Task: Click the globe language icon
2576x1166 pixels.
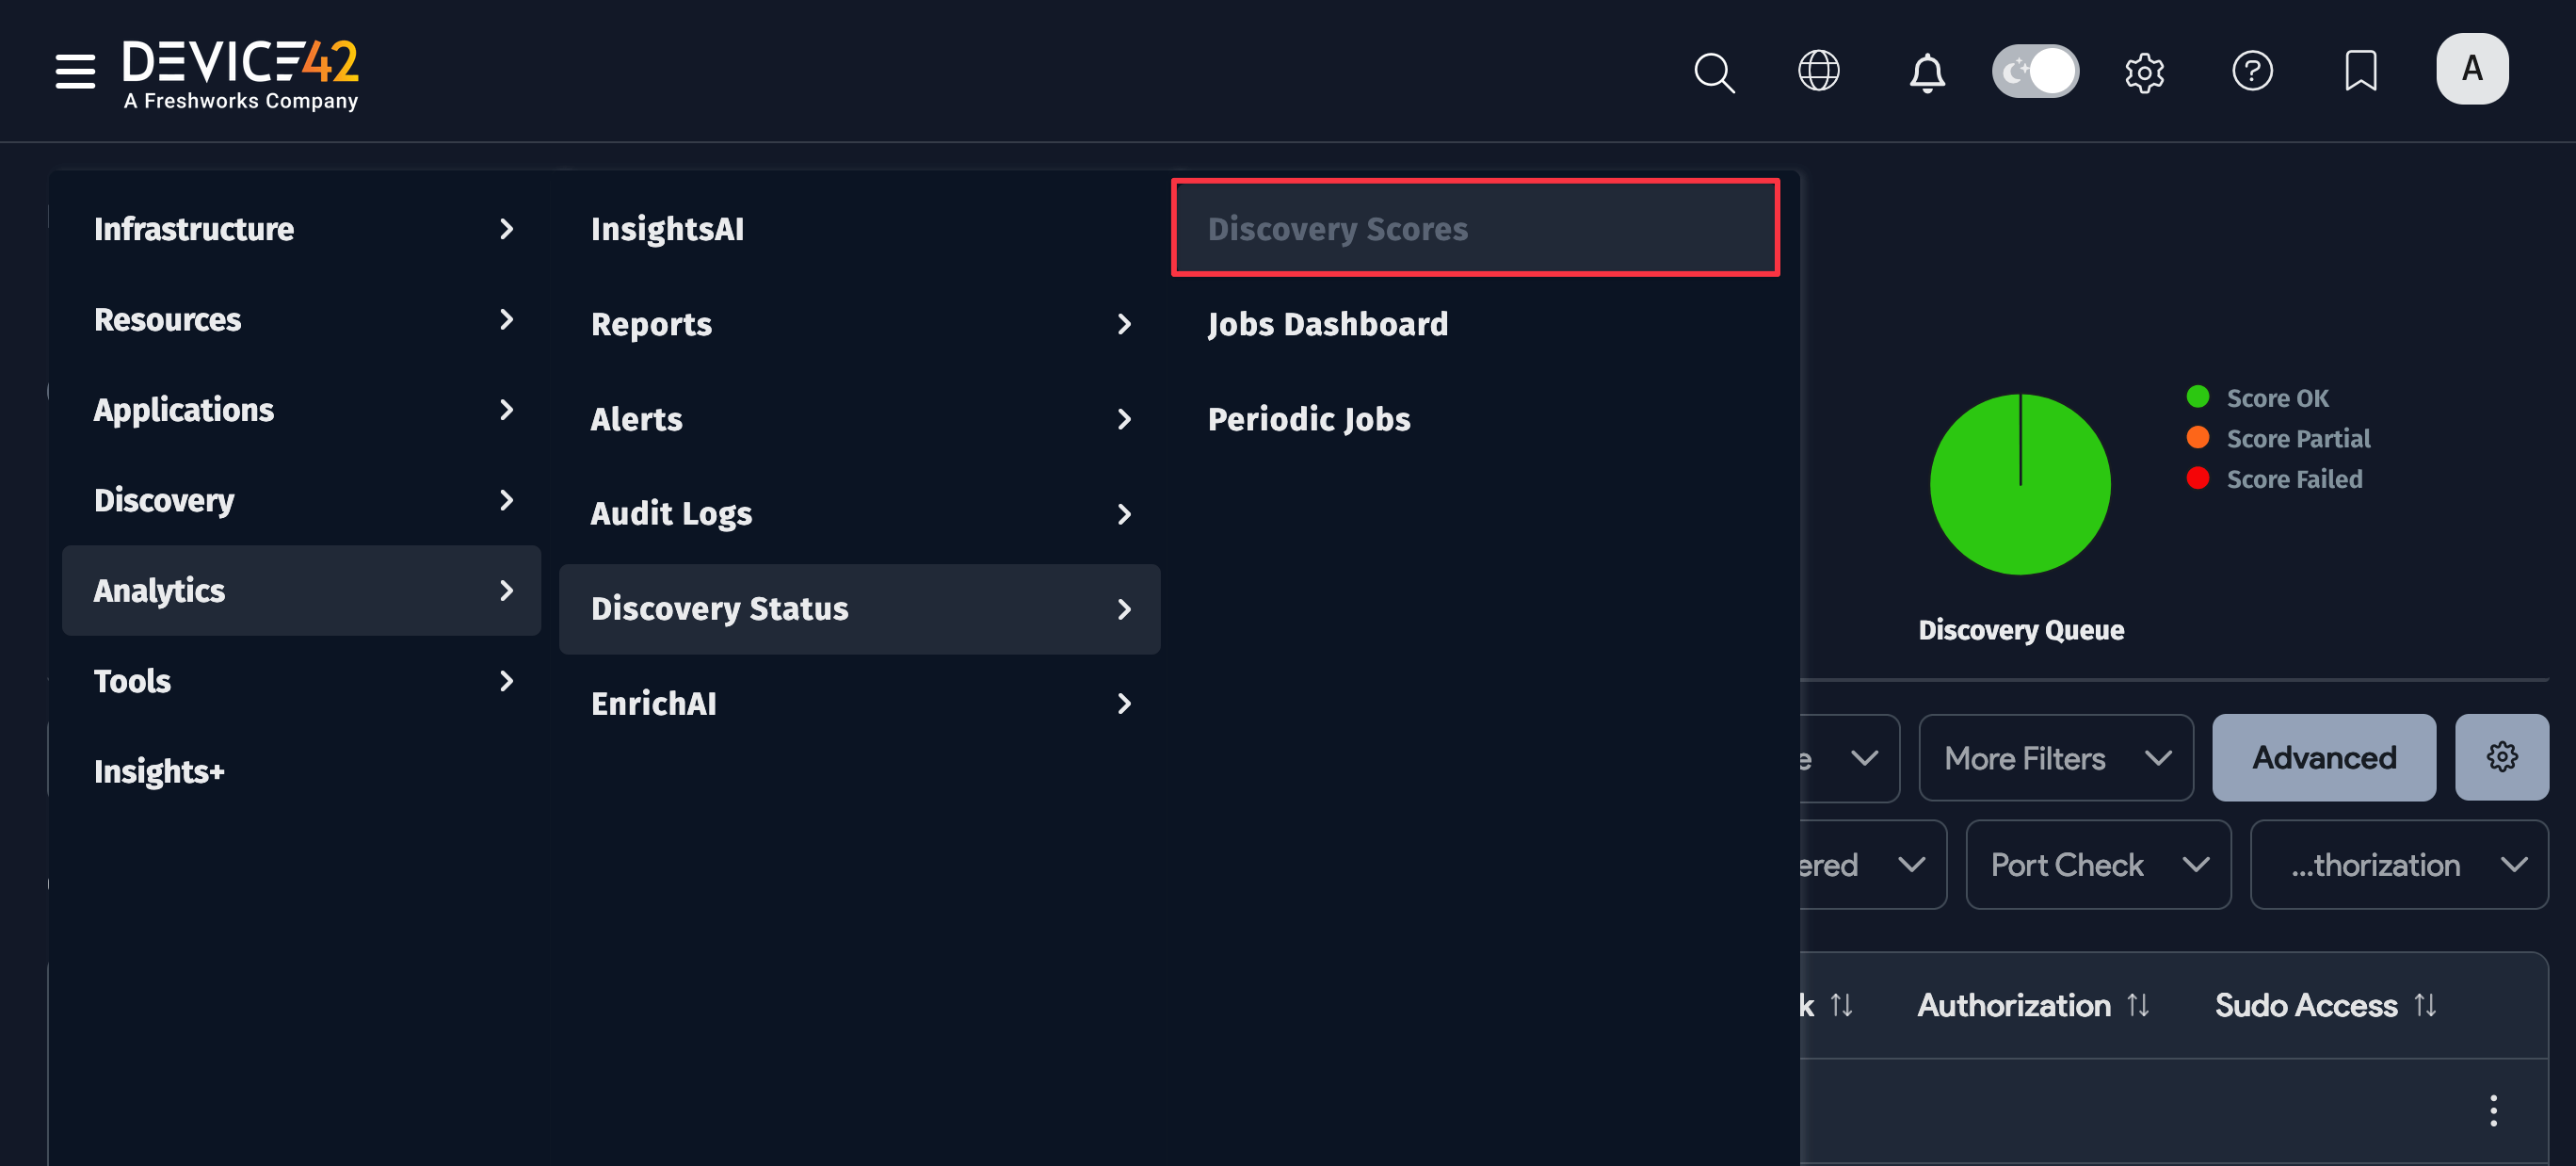Action: pyautogui.click(x=1819, y=71)
